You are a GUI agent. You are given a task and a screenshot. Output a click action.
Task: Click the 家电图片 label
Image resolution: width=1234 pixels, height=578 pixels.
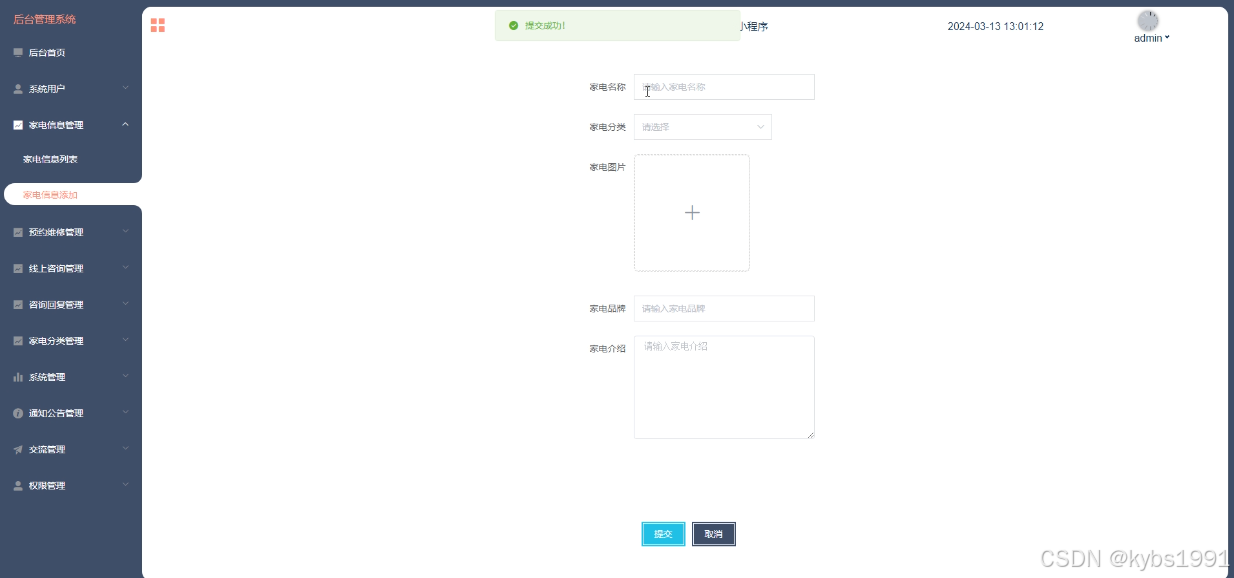point(607,167)
